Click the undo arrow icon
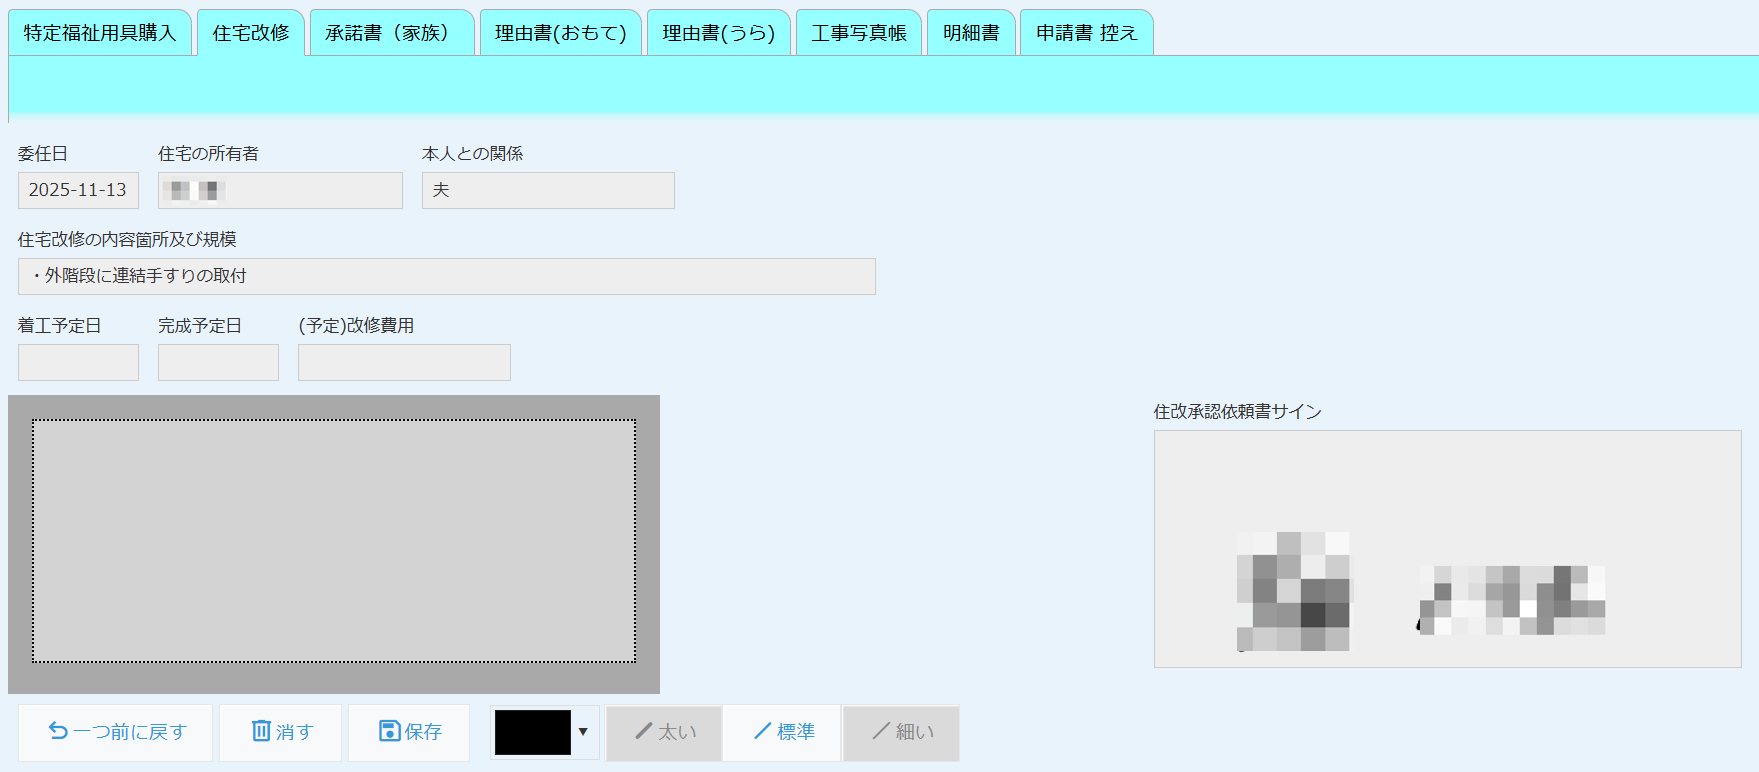1759x772 pixels. pyautogui.click(x=58, y=732)
